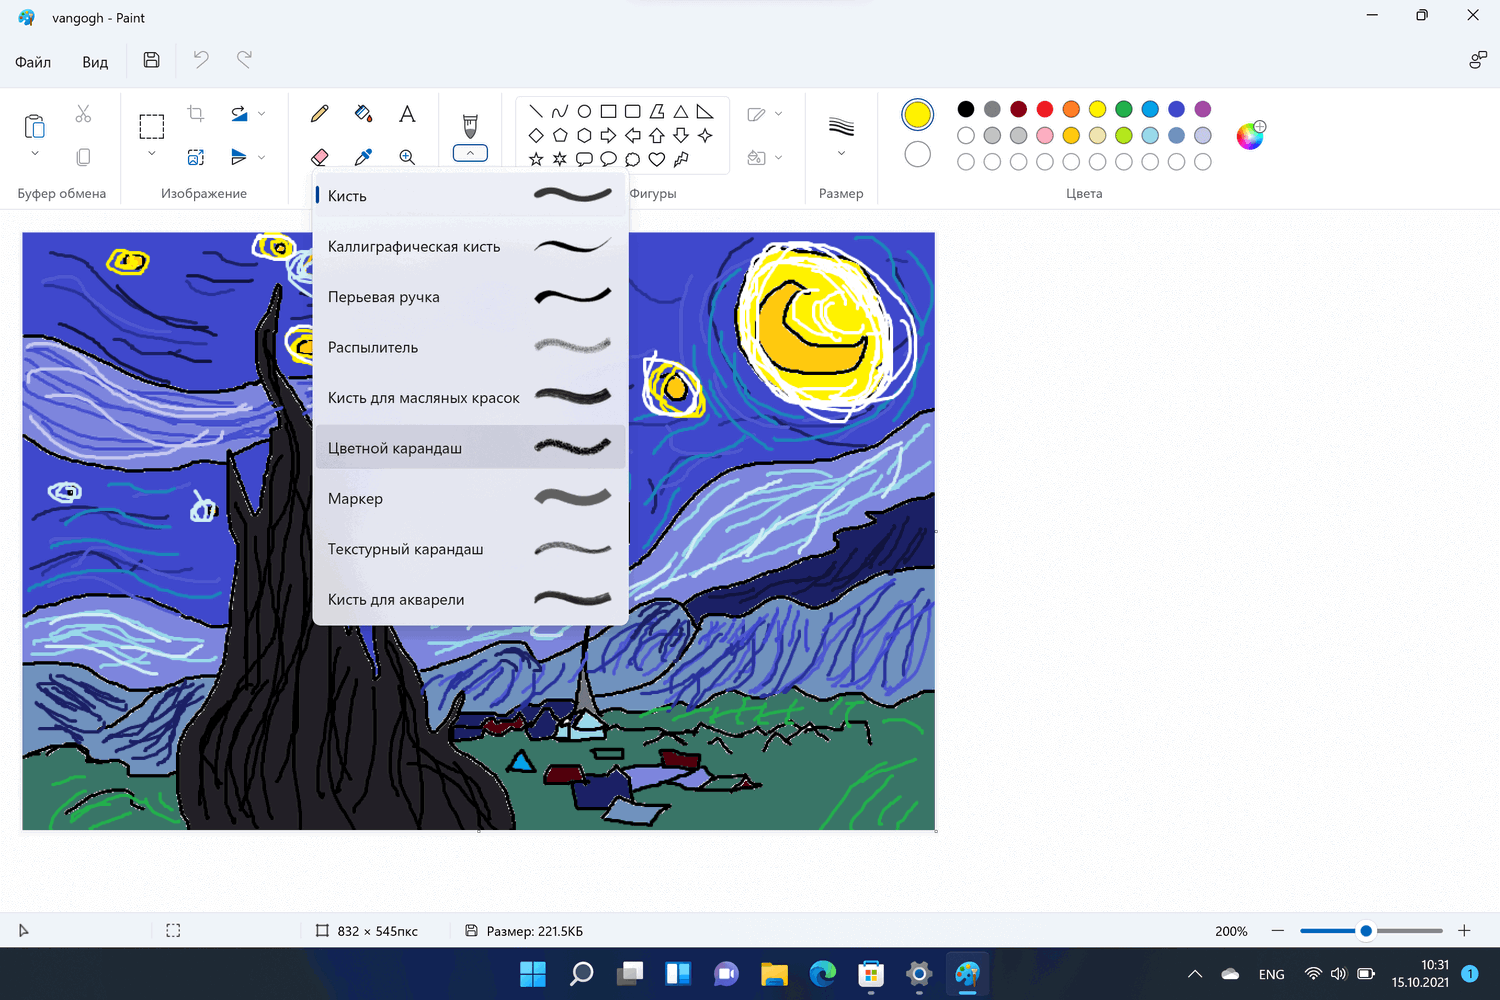1500x1000 pixels.
Task: Choose the straight line shape
Action: [x=536, y=111]
